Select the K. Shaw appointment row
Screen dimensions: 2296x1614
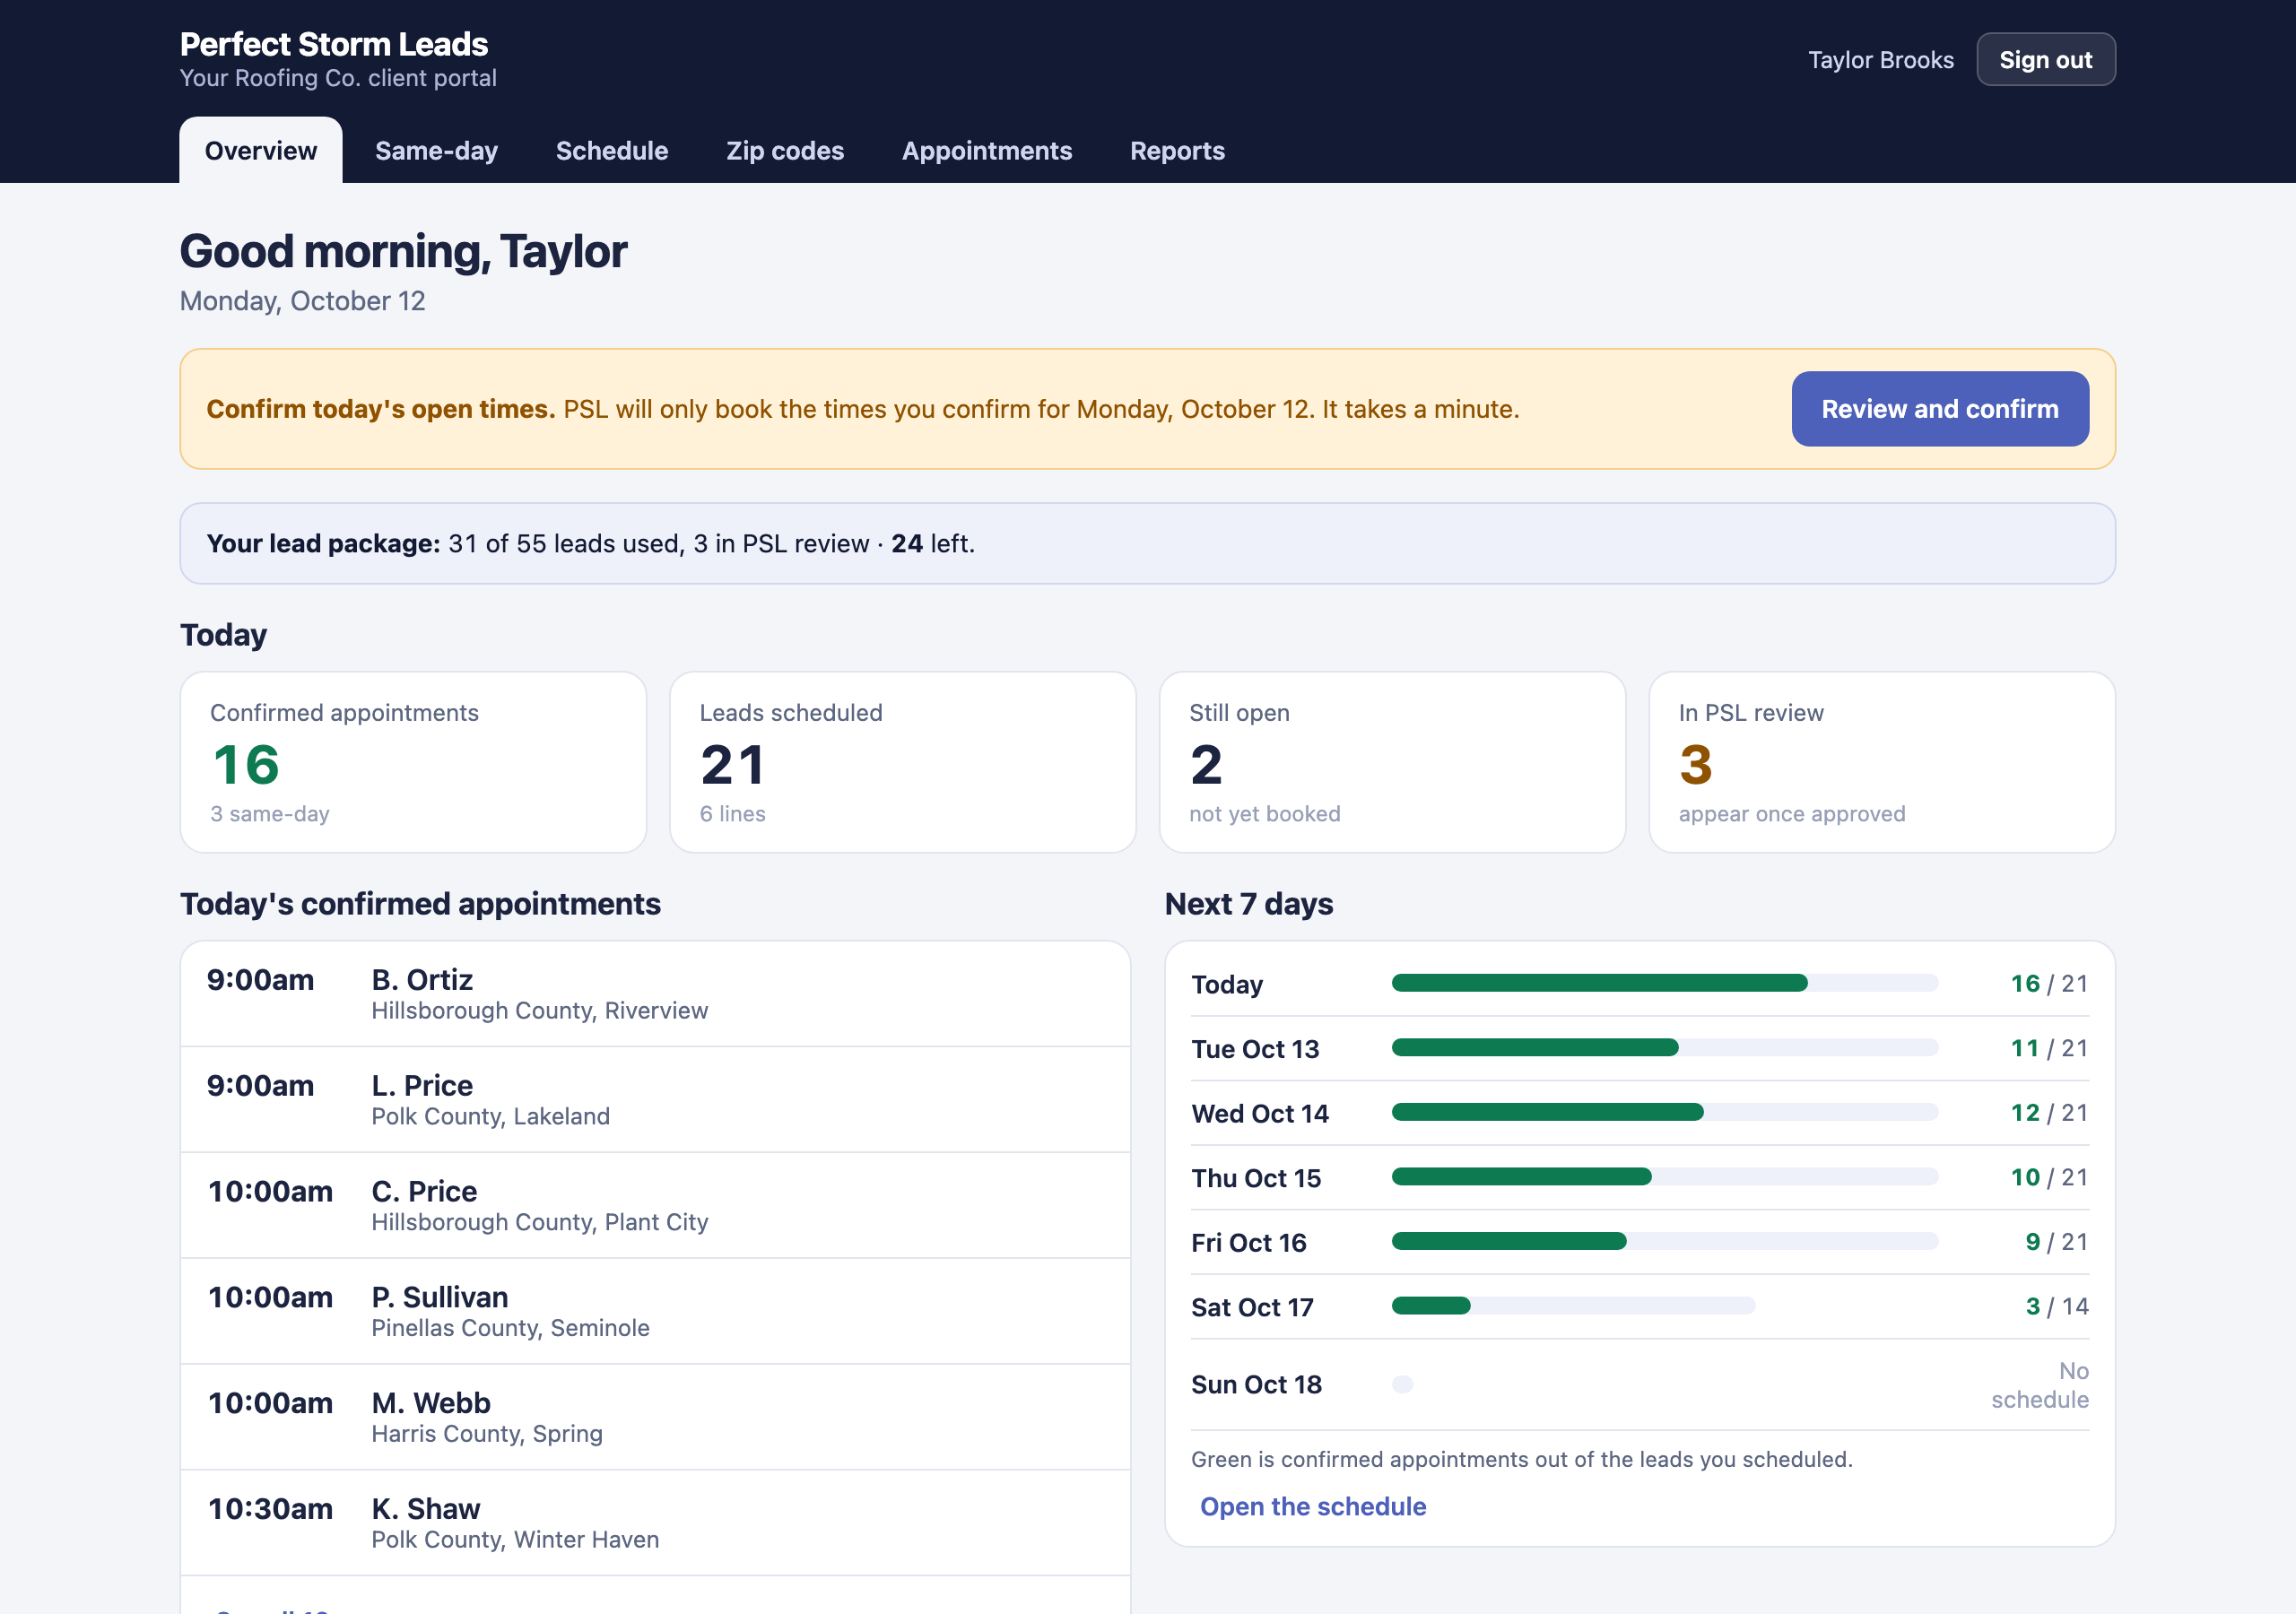[655, 1523]
